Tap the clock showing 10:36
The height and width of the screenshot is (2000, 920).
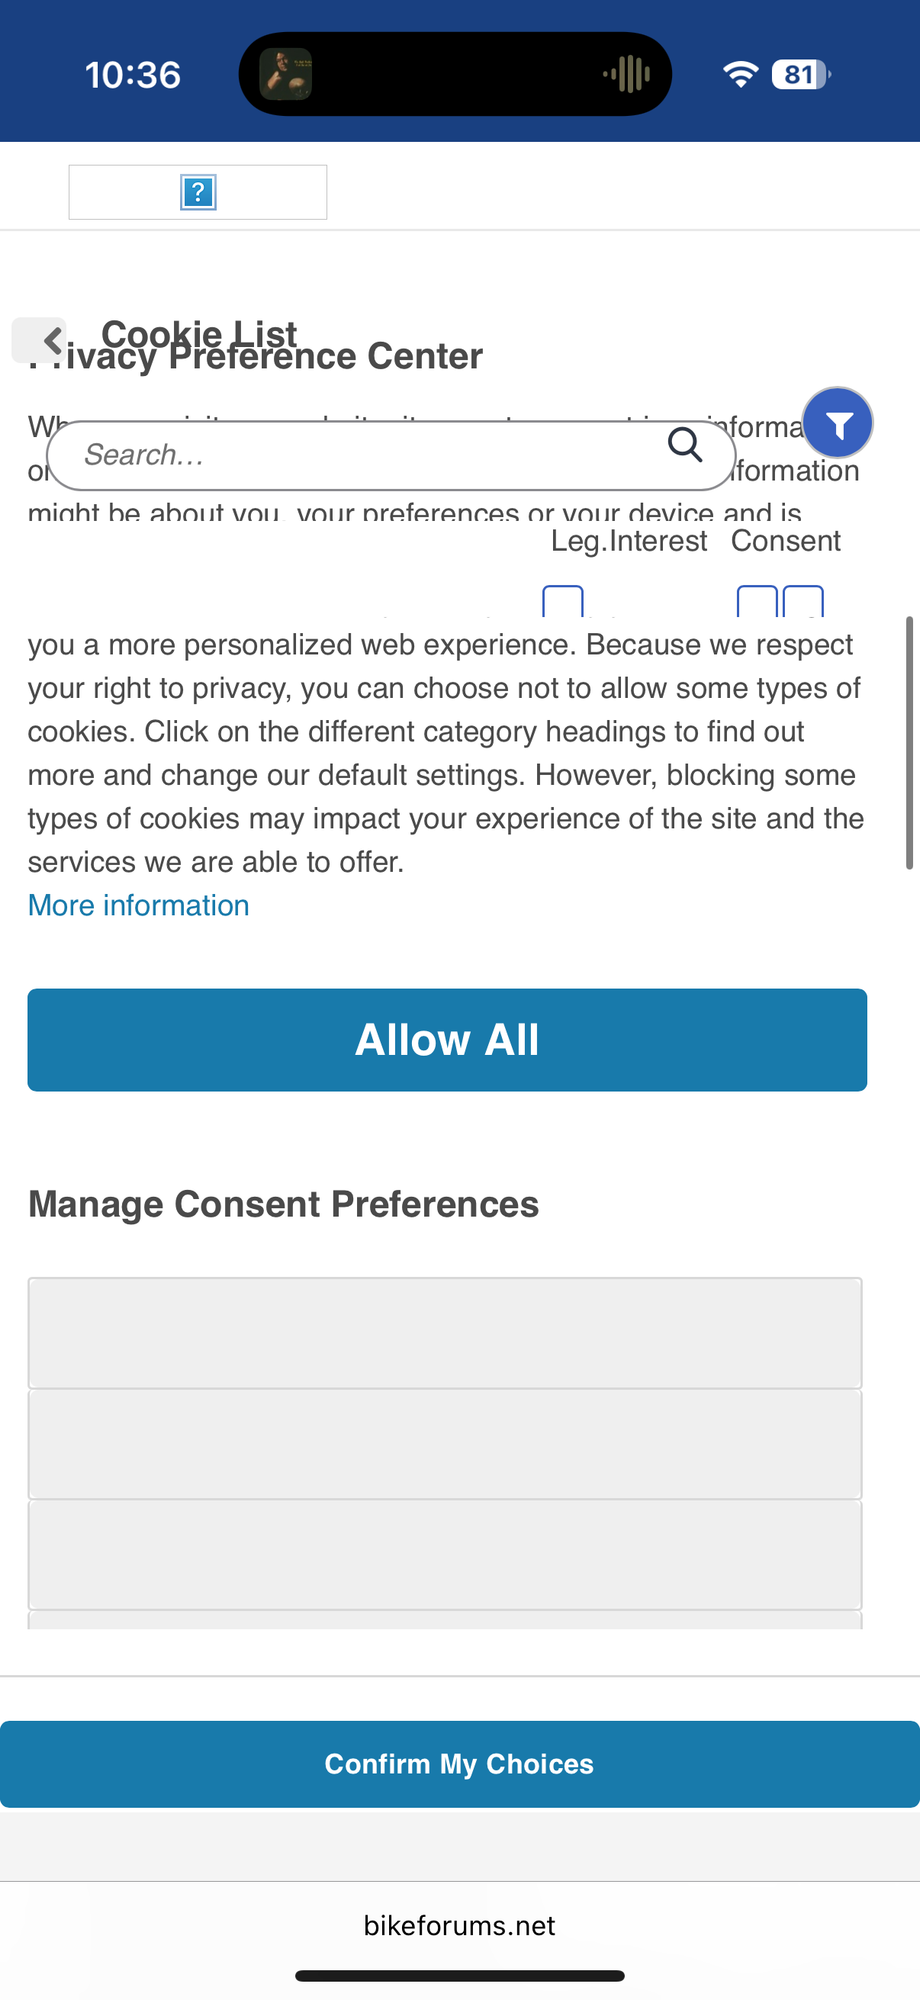pyautogui.click(x=132, y=74)
